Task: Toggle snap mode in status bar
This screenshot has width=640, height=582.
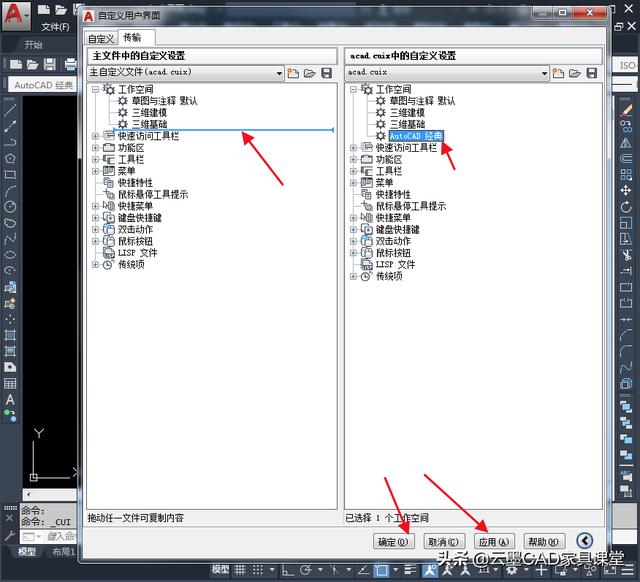Action: tap(258, 569)
